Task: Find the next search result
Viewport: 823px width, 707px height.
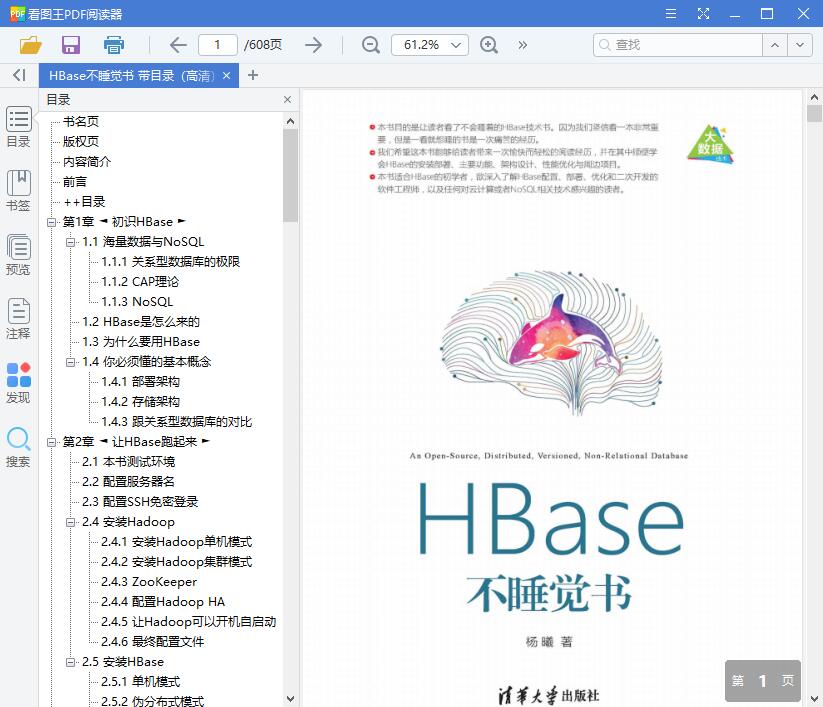Action: click(800, 45)
